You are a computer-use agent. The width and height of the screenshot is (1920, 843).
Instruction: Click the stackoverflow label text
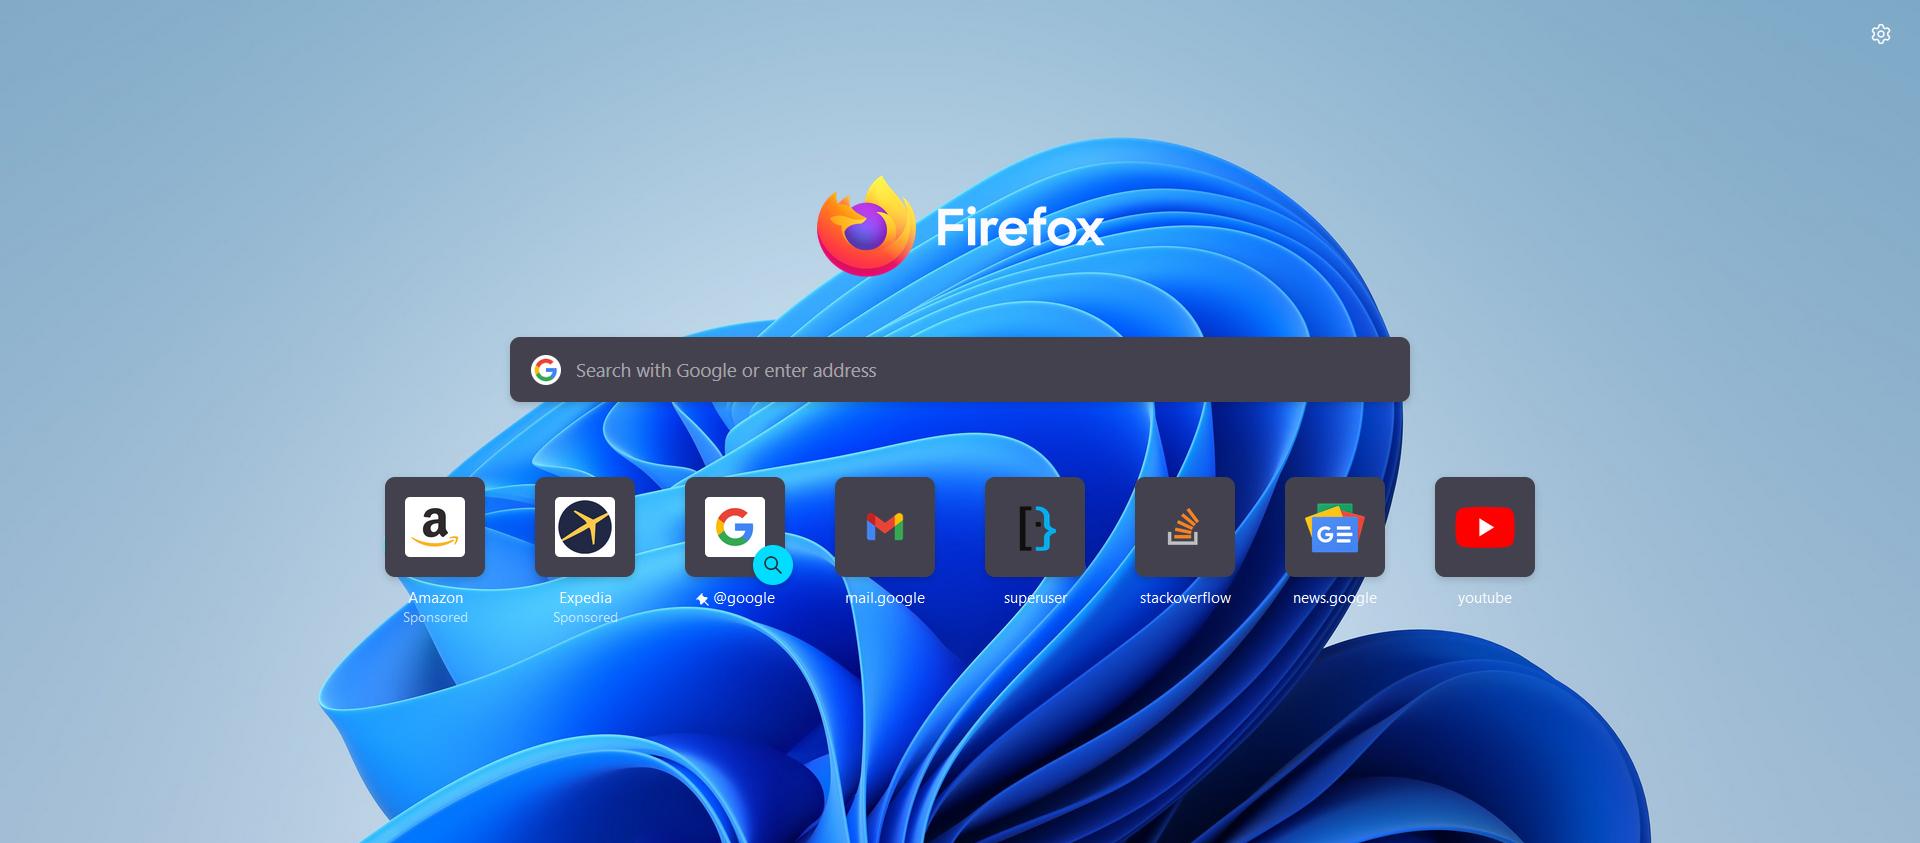point(1185,598)
